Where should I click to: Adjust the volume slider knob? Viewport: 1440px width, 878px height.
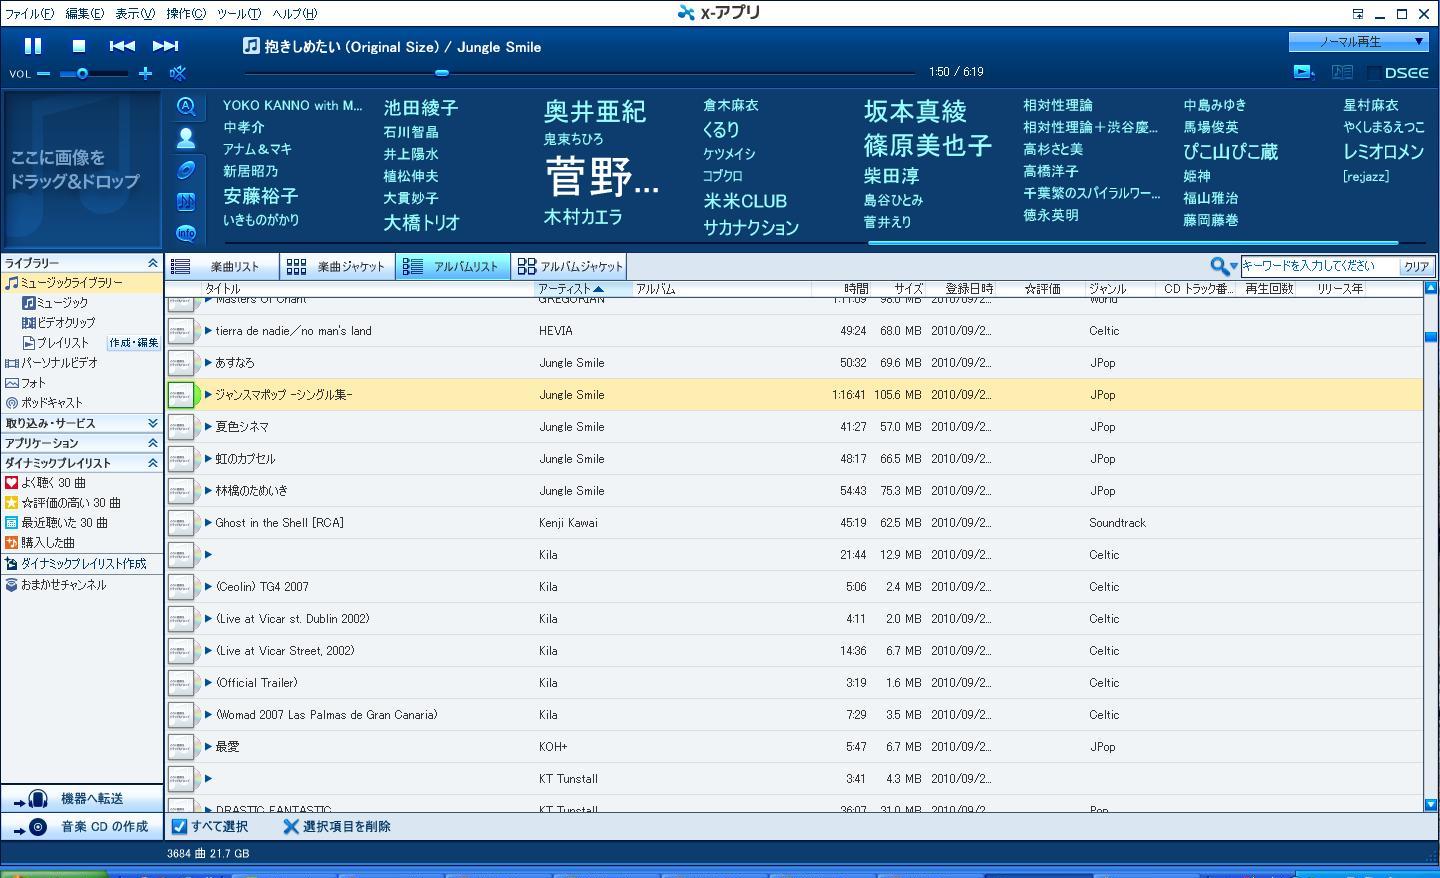click(x=82, y=73)
